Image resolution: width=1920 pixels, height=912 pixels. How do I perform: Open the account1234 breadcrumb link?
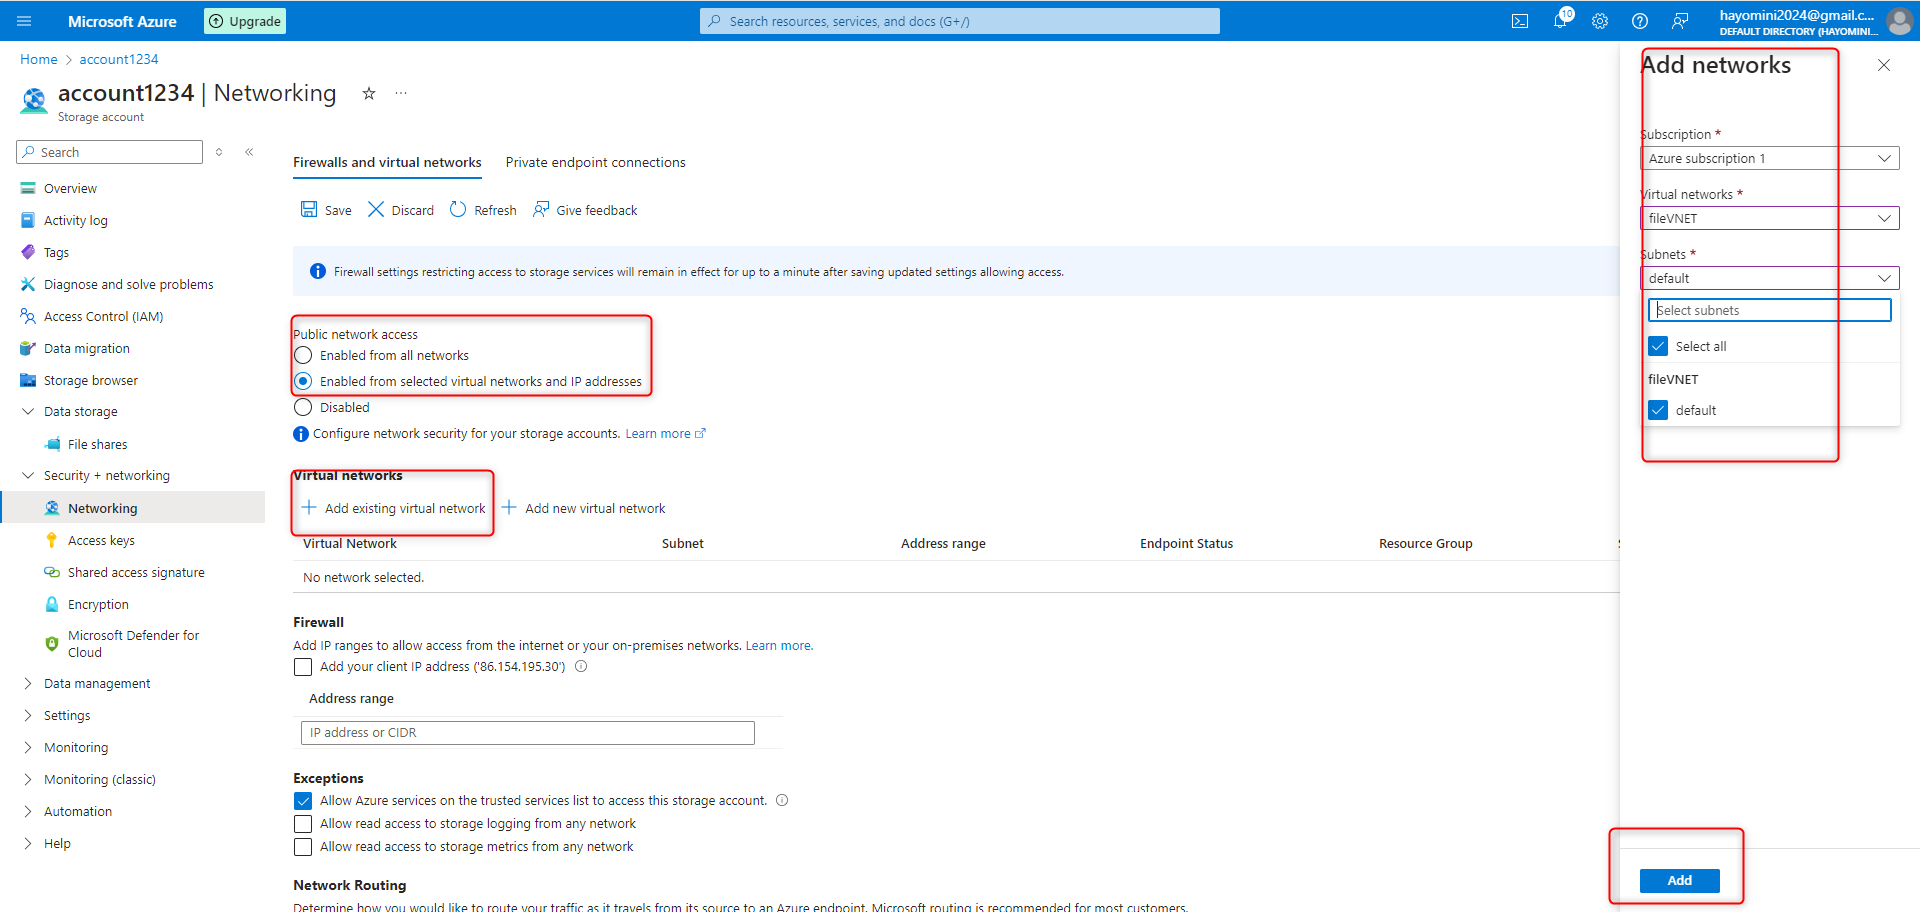119,59
